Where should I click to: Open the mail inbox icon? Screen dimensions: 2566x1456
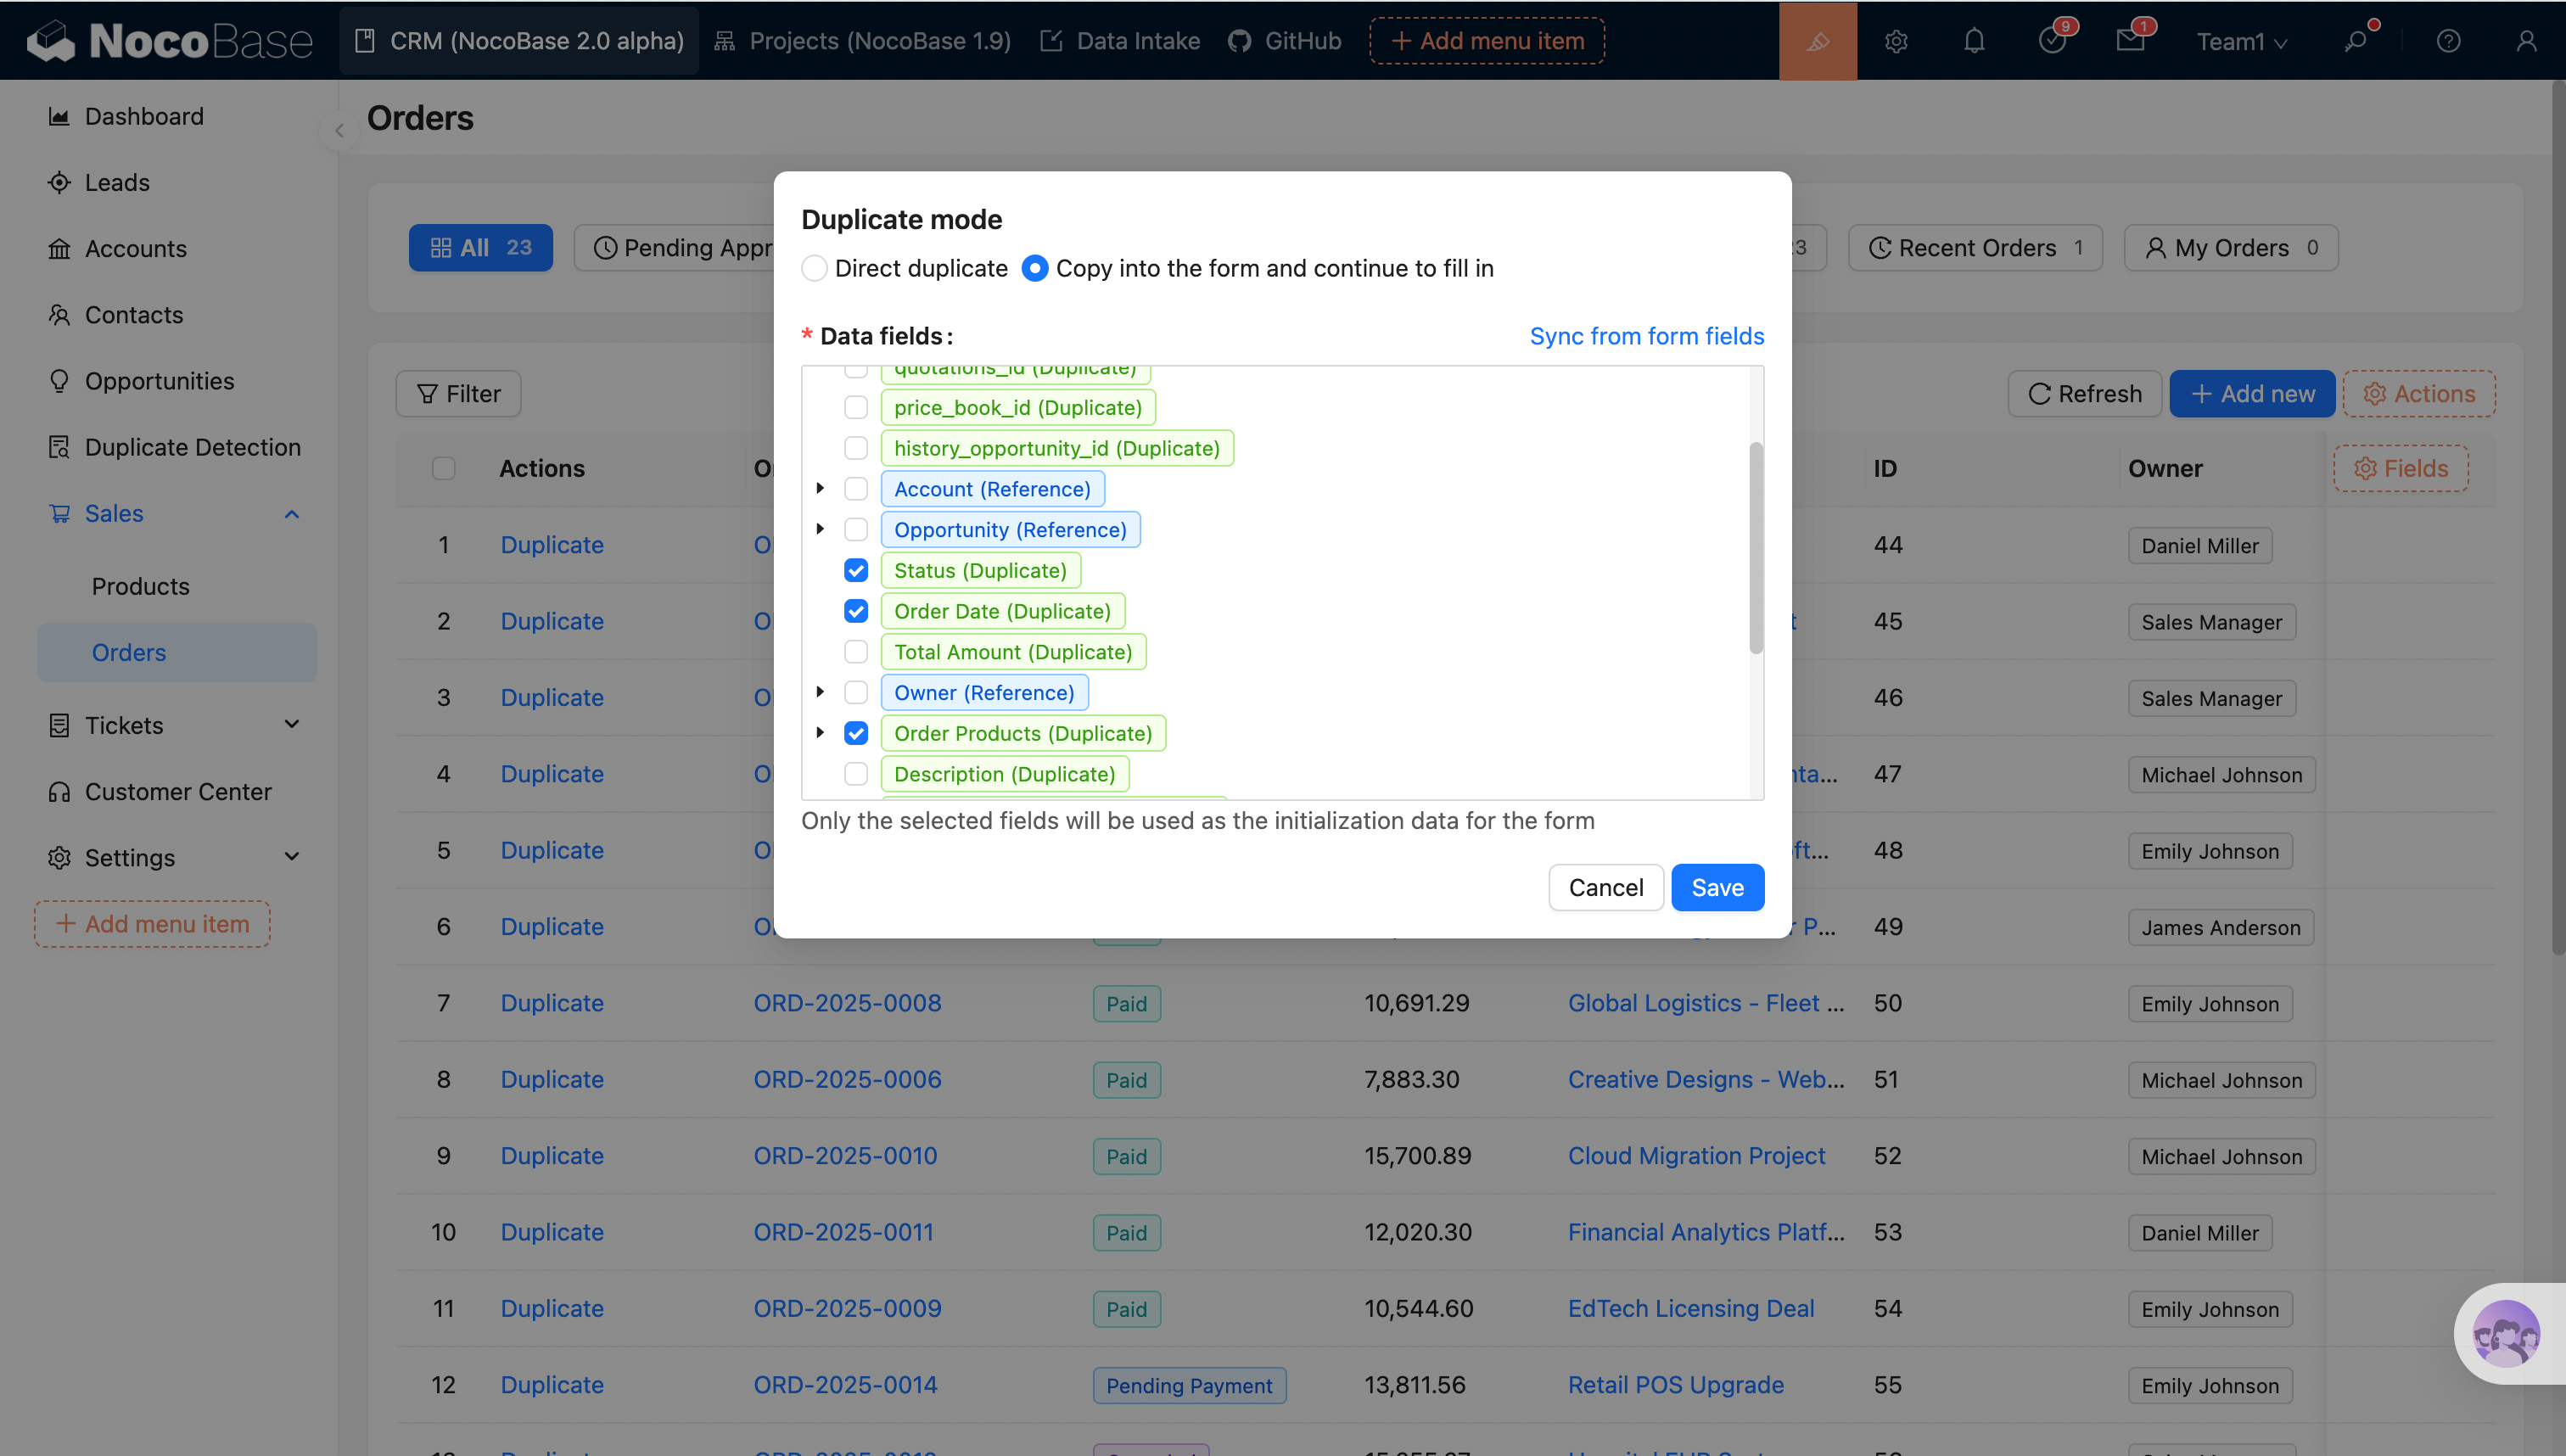click(2130, 41)
